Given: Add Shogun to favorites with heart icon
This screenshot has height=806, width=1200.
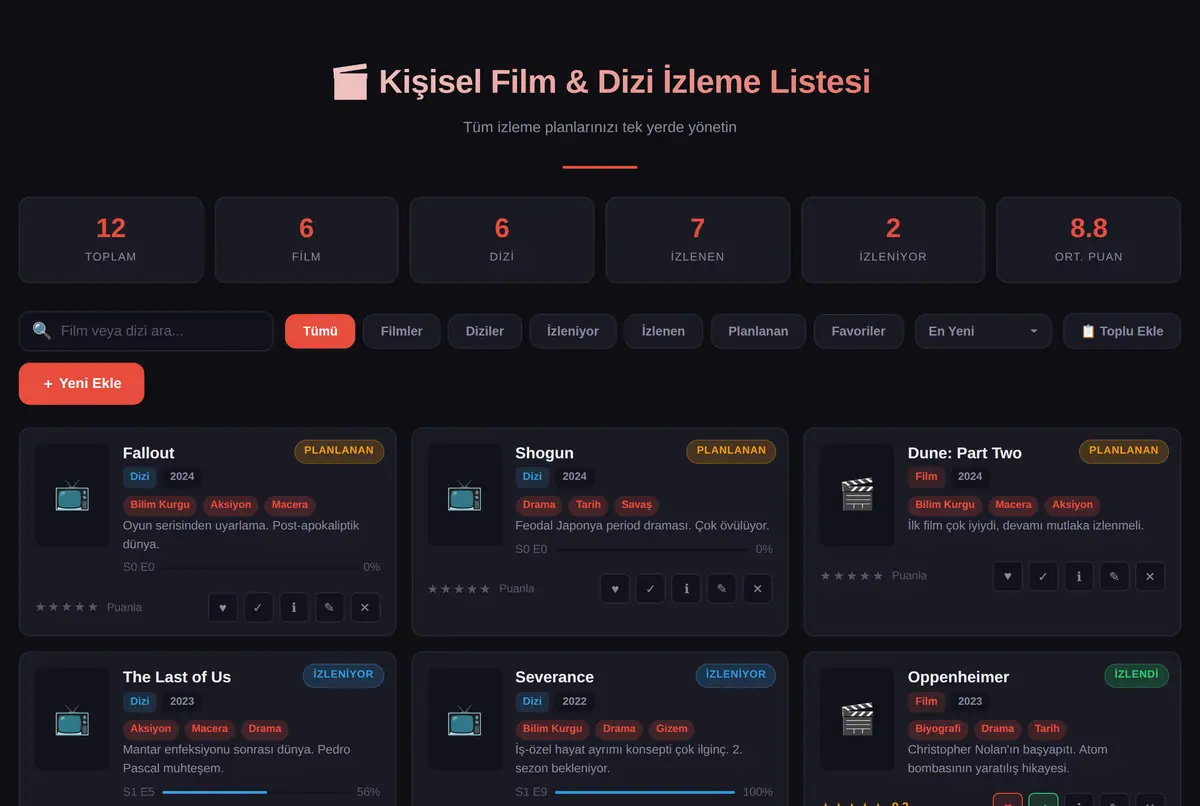Looking at the screenshot, I should click(615, 589).
